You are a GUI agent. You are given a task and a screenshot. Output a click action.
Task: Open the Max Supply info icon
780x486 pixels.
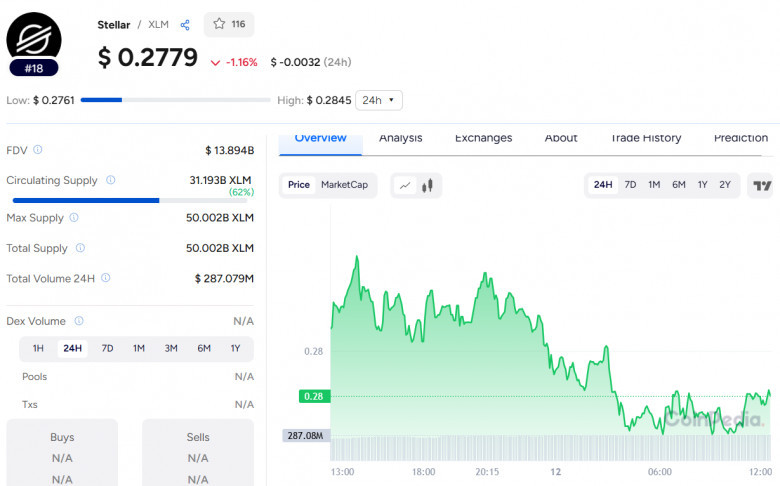[74, 217]
